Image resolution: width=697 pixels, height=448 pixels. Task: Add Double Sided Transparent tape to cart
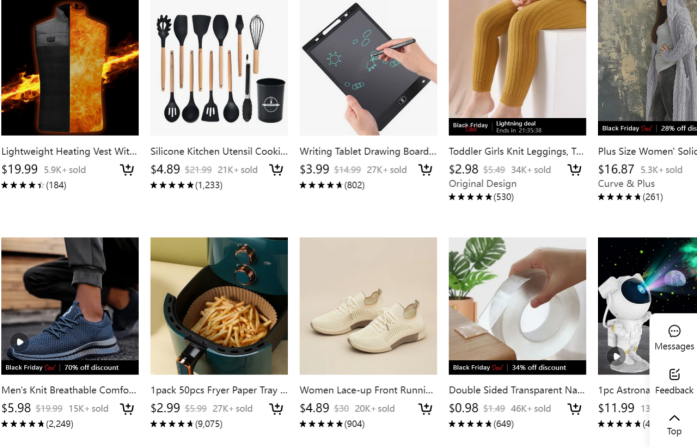(x=574, y=408)
